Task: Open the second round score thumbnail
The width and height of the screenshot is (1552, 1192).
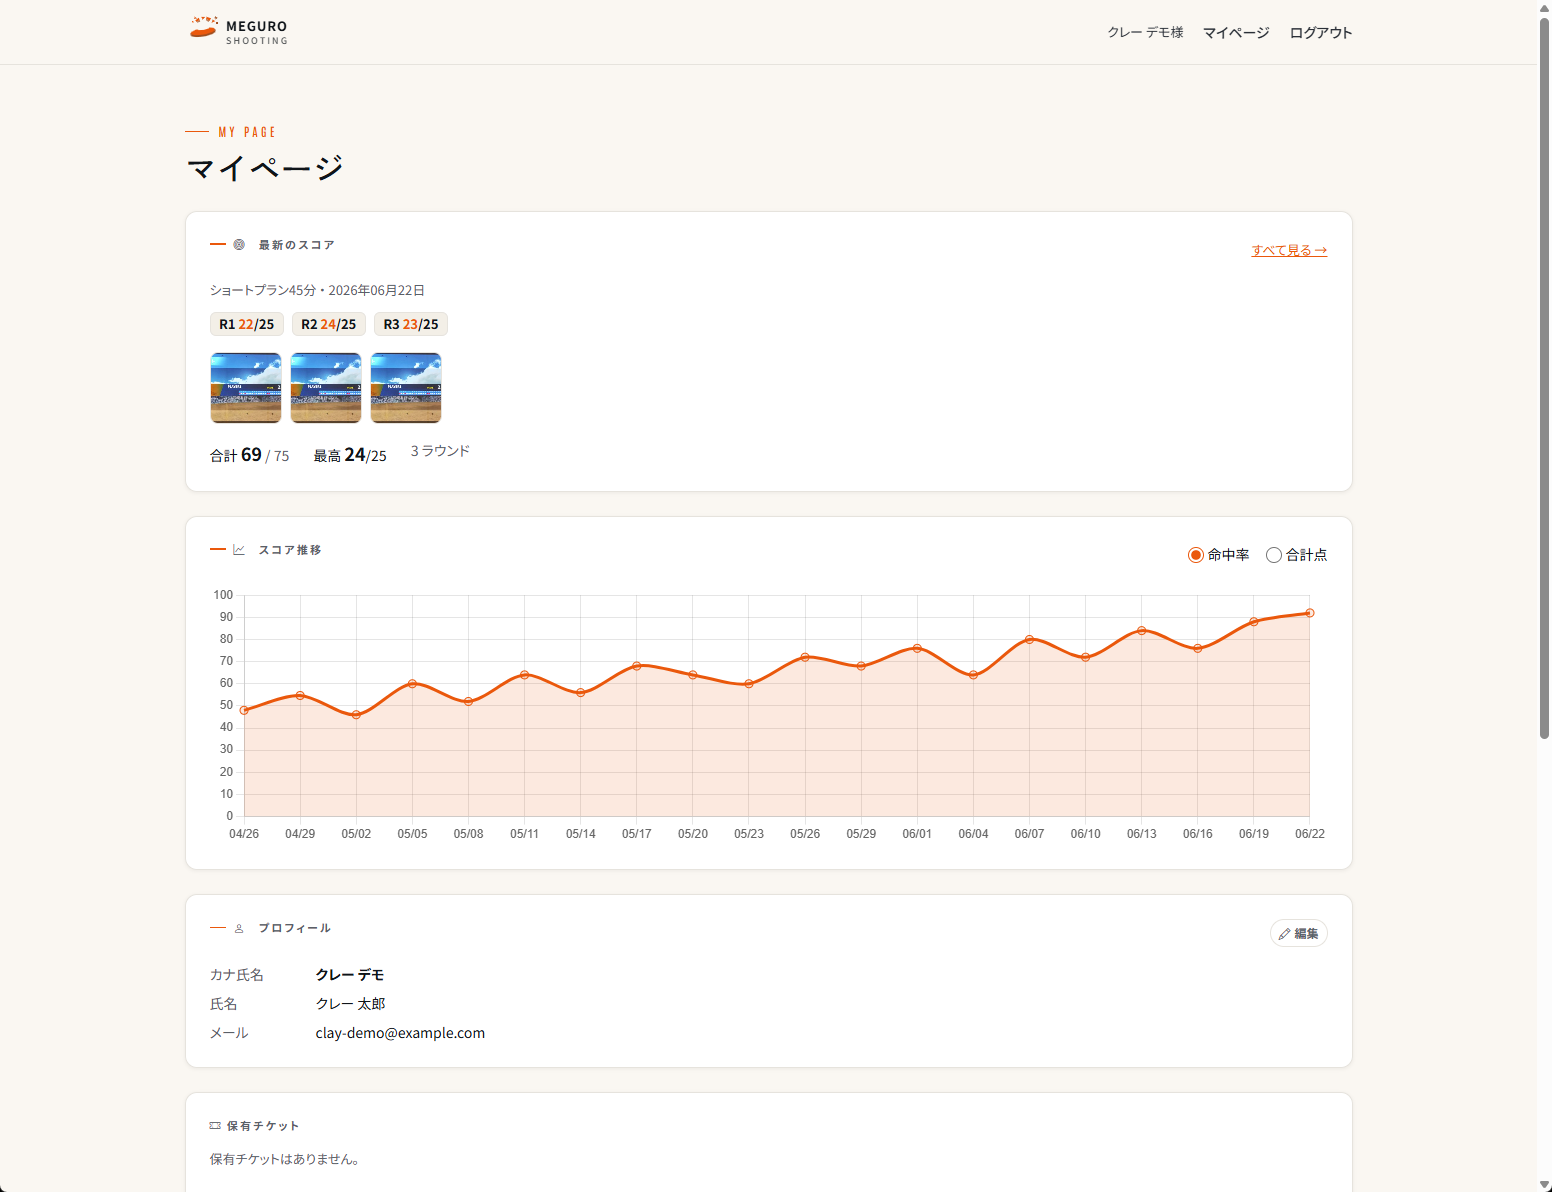Action: 326,388
